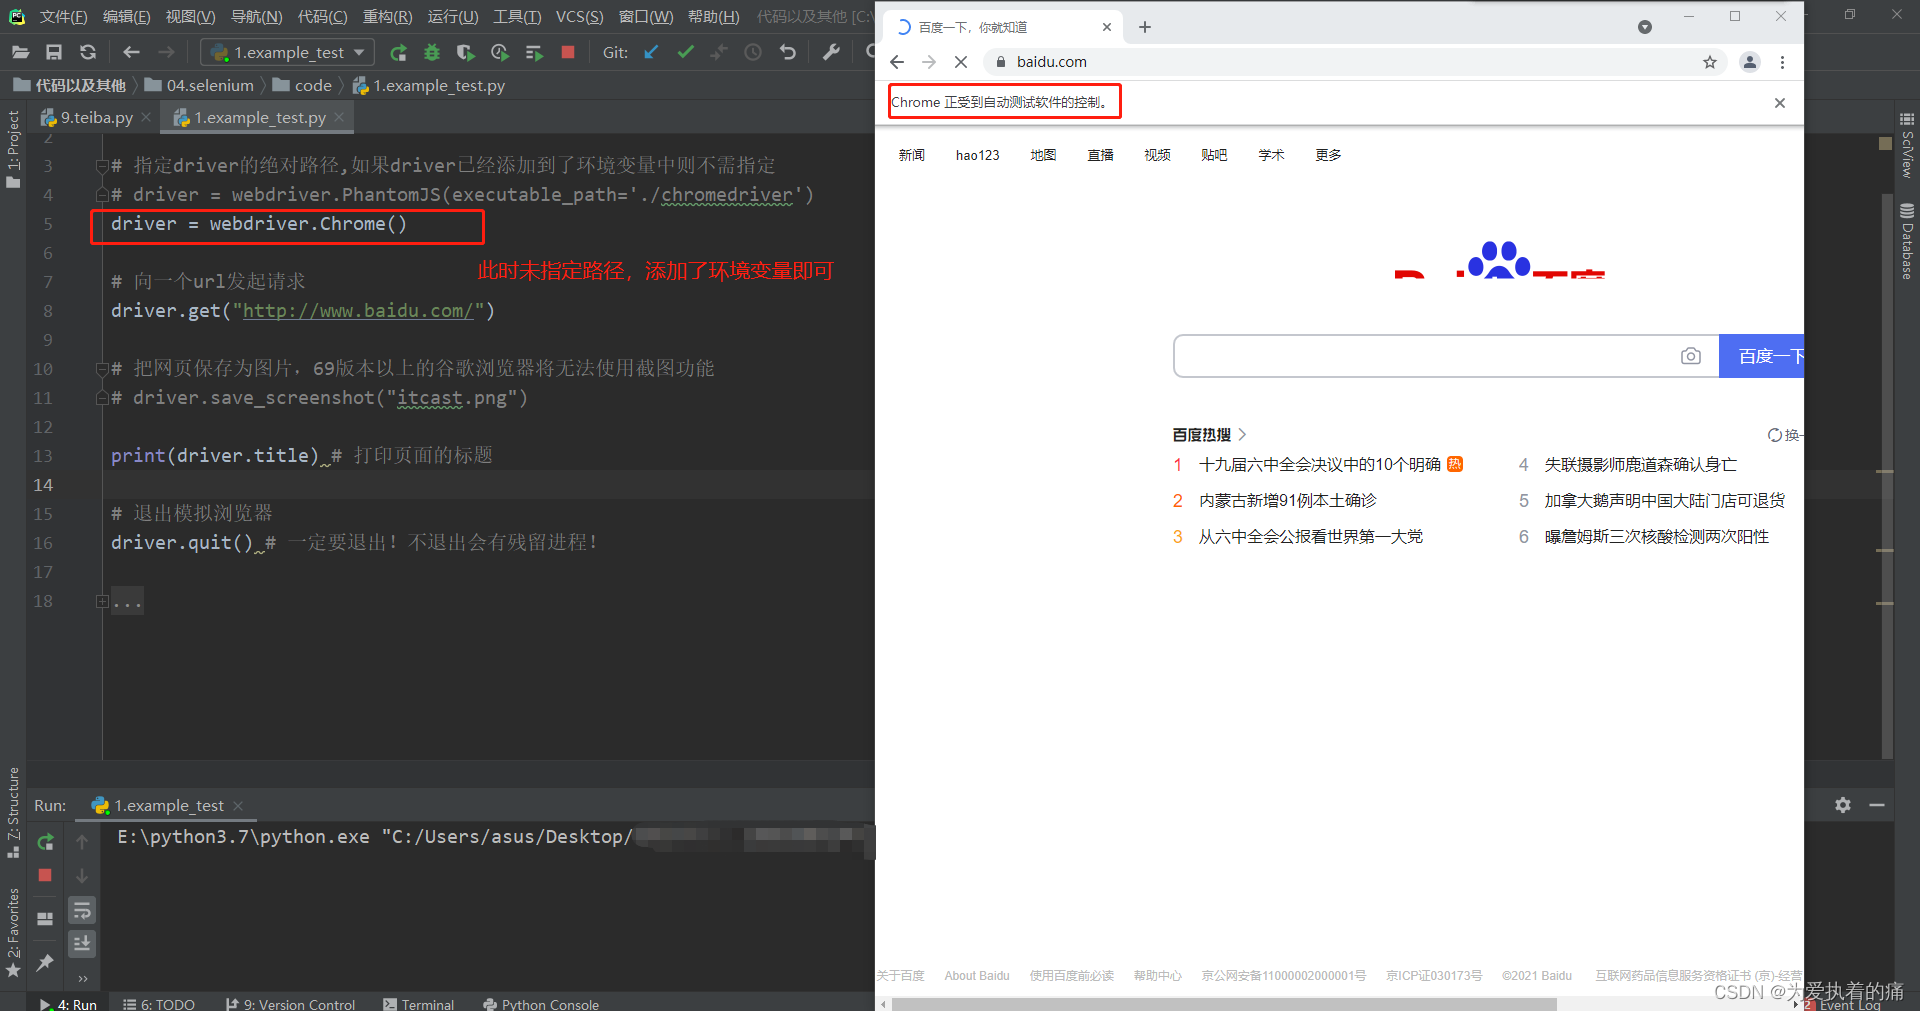This screenshot has height=1011, width=1920.
Task: Update project with blue Git arrow
Action: 651,52
